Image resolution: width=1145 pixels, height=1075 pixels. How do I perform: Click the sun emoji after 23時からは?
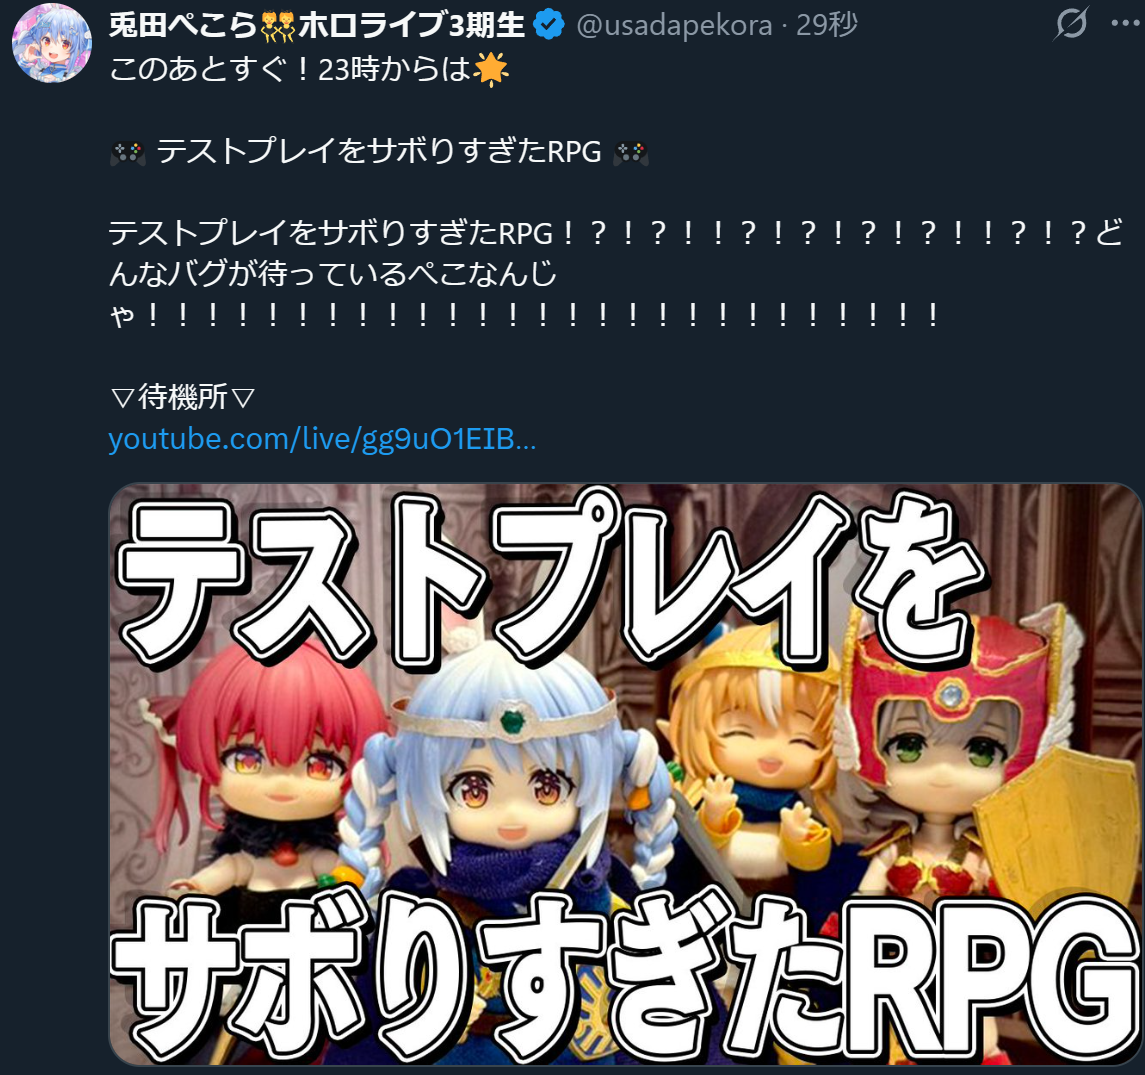coord(491,70)
